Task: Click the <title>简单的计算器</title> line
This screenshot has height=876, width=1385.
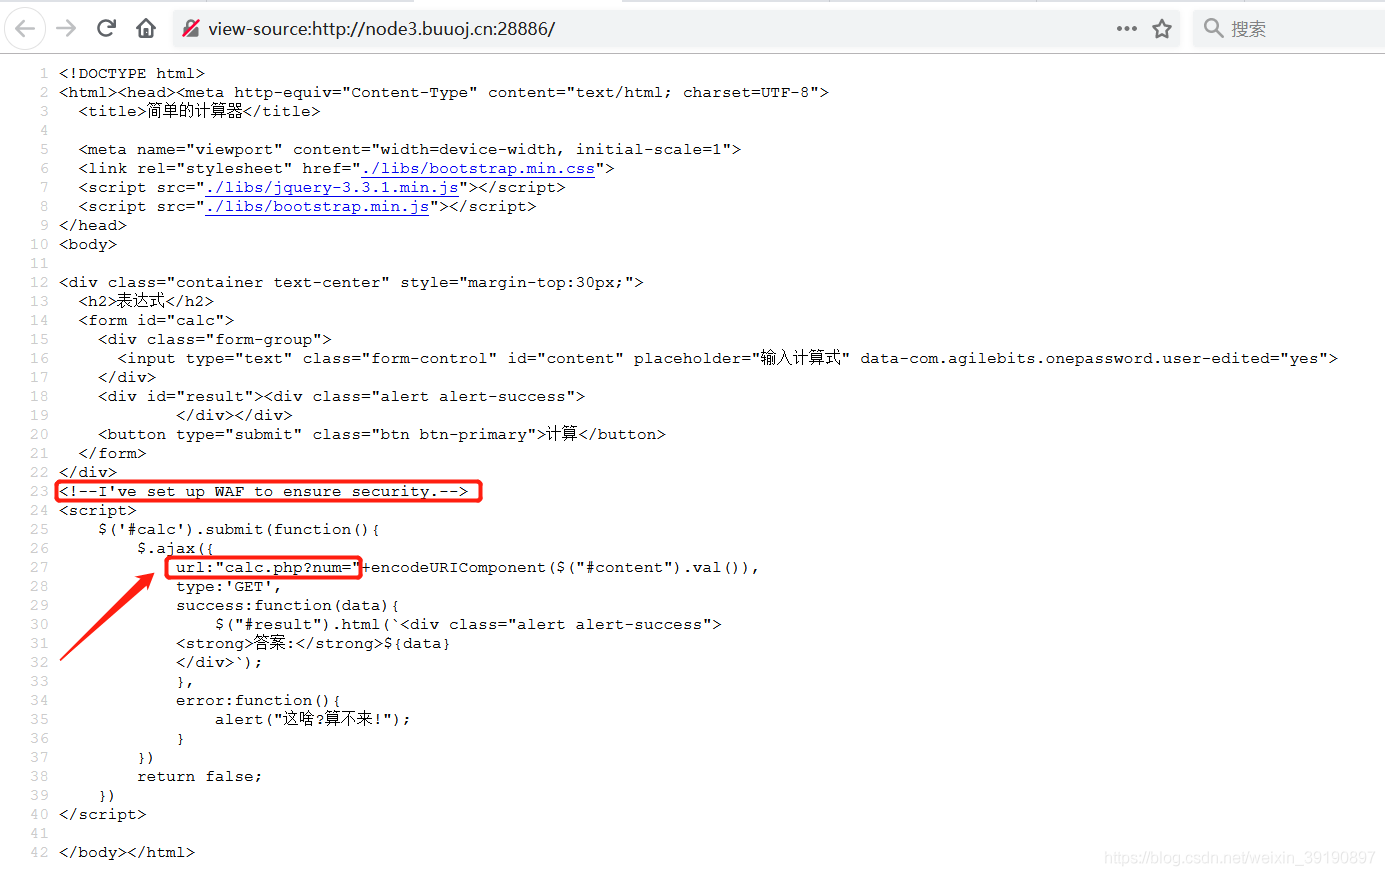Action: tap(199, 111)
